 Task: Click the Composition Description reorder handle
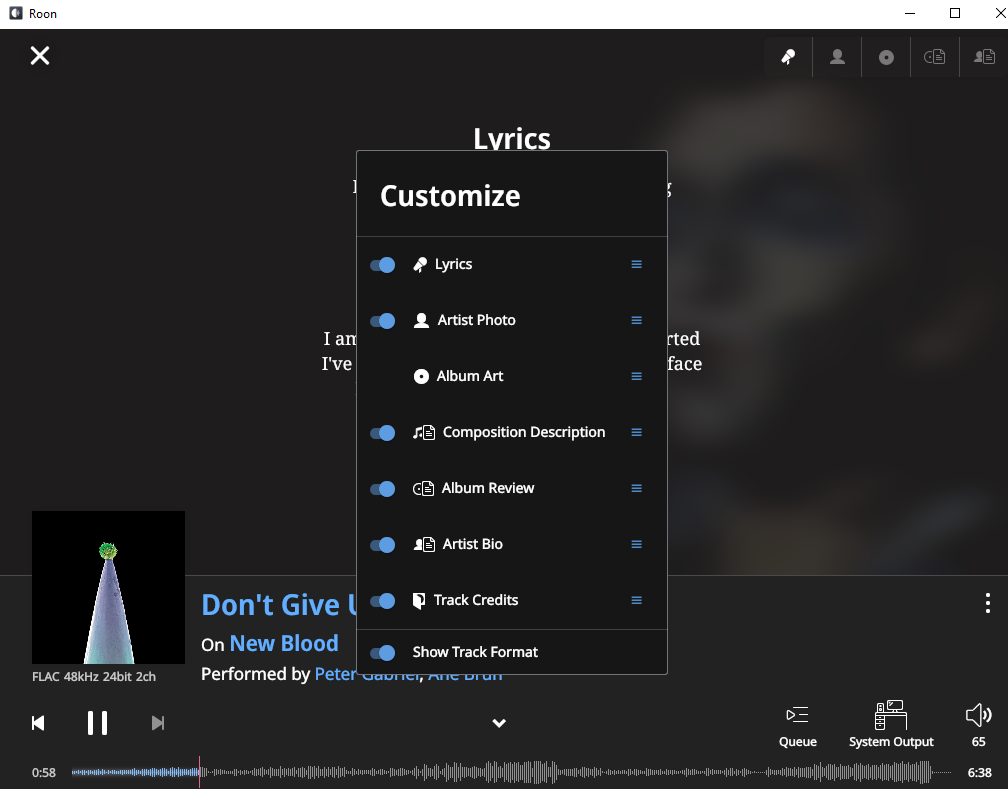tap(636, 432)
